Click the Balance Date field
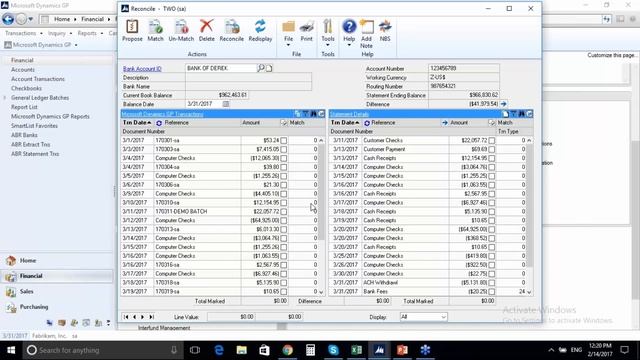The image size is (640, 360). pos(204,104)
